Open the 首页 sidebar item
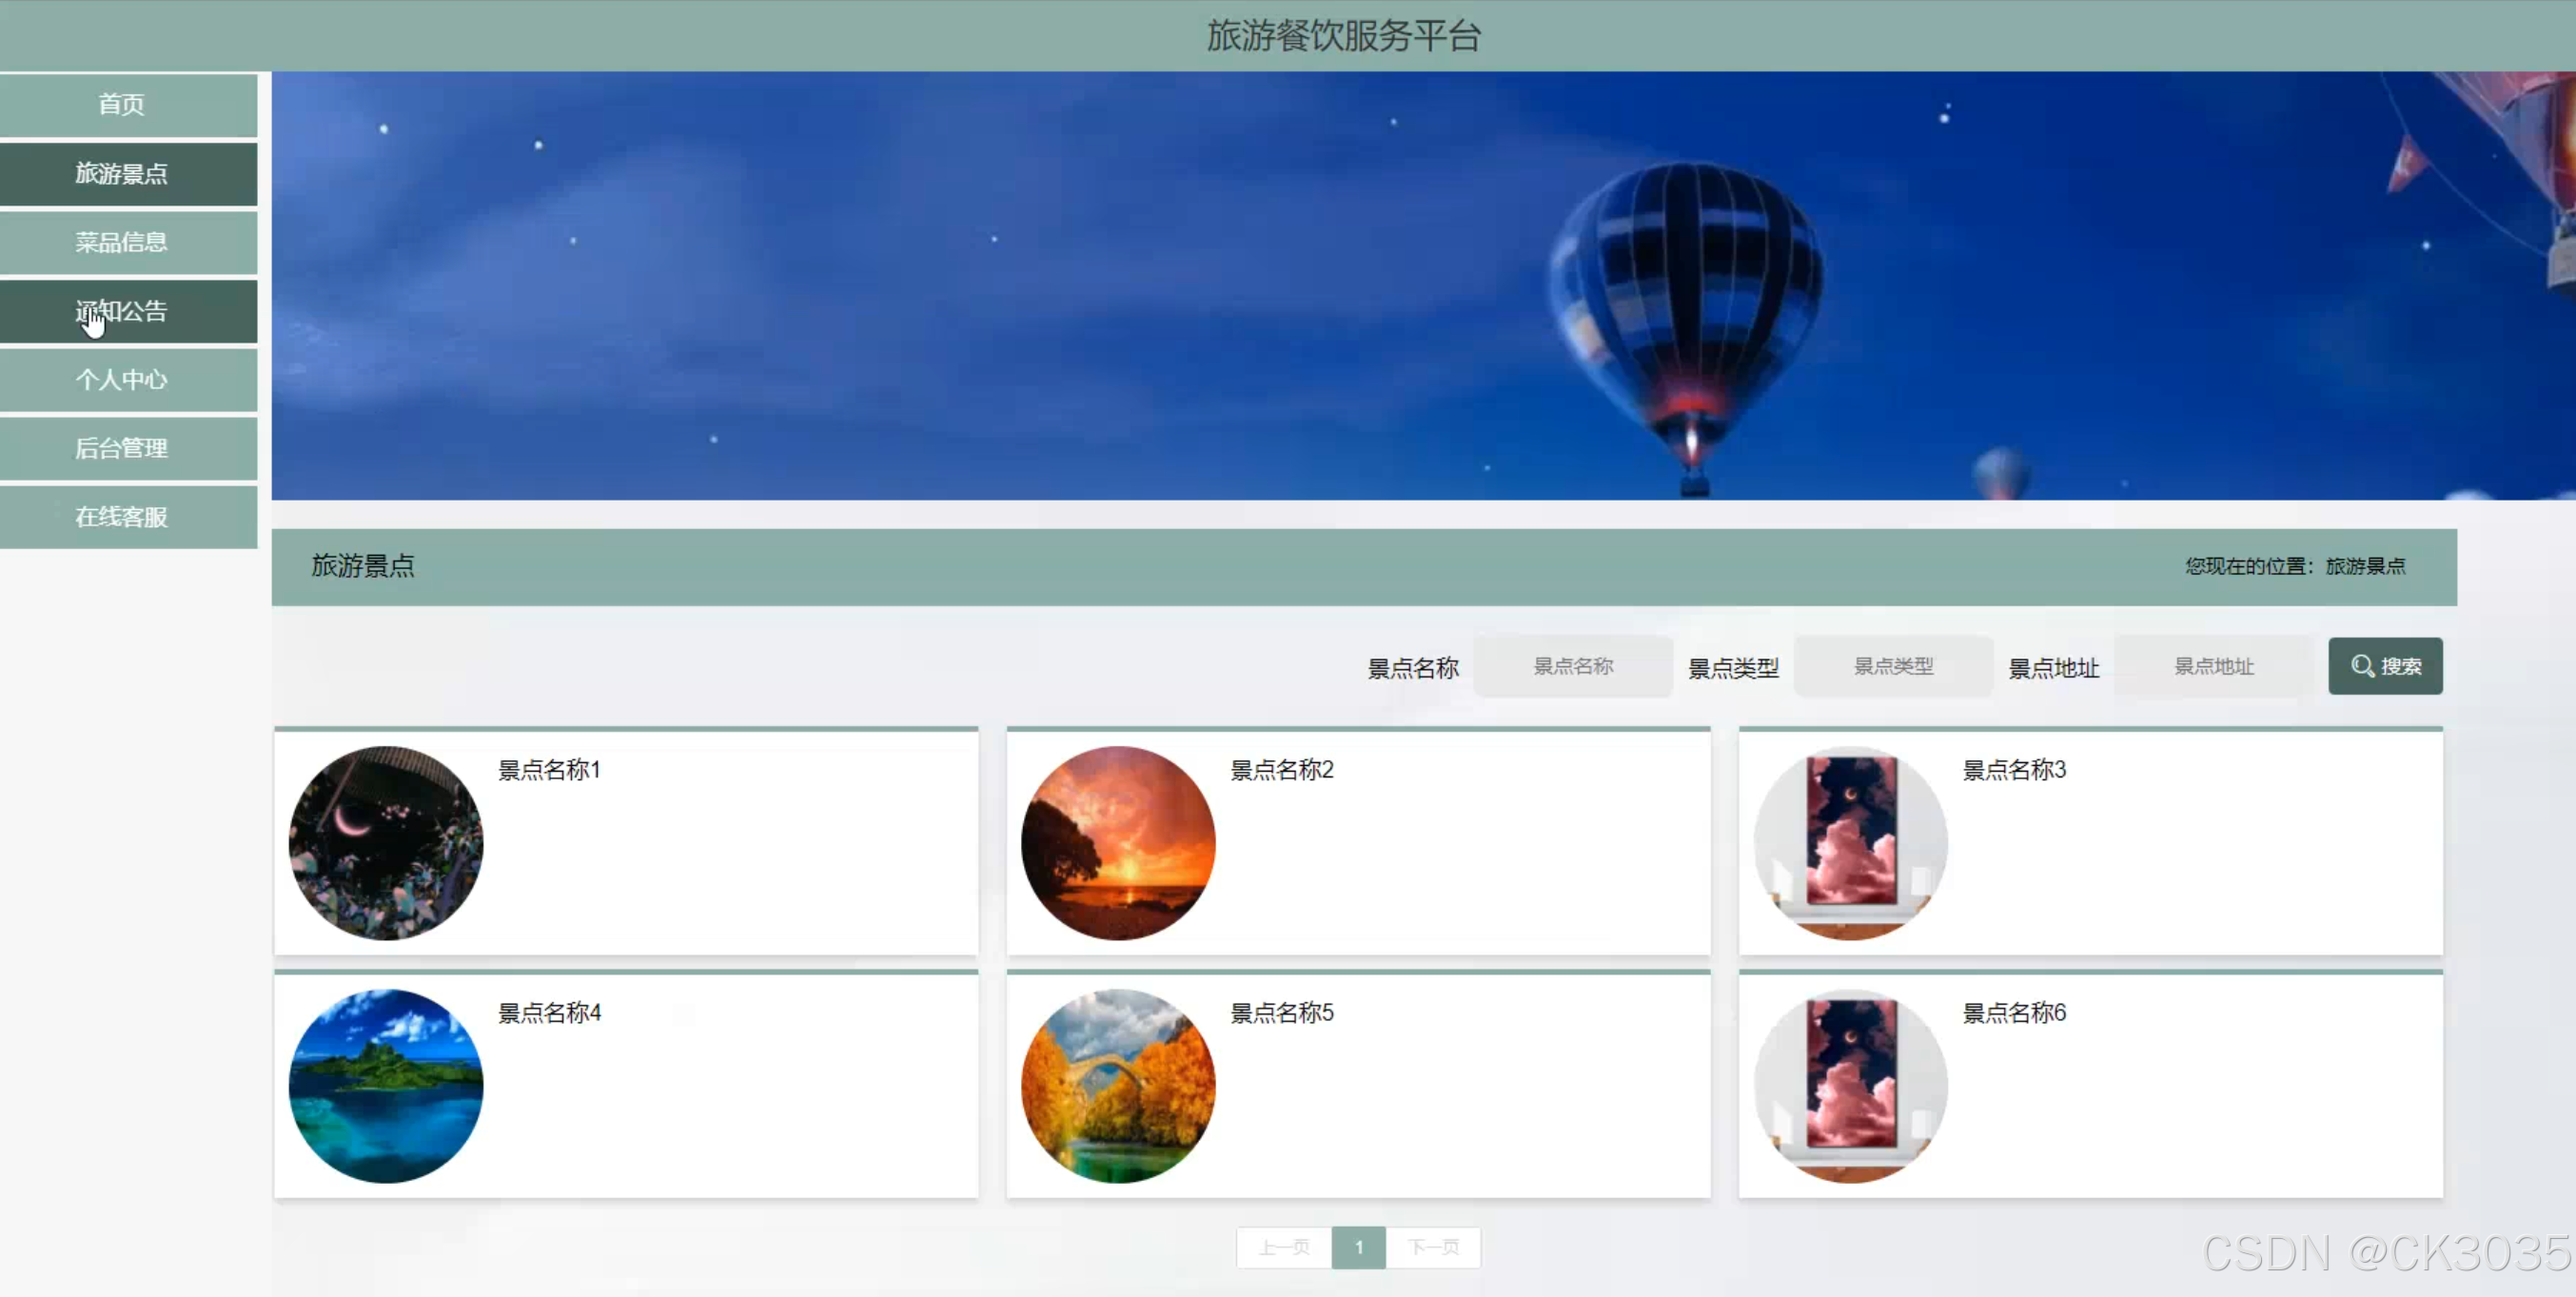The width and height of the screenshot is (2576, 1297). pyautogui.click(x=120, y=104)
